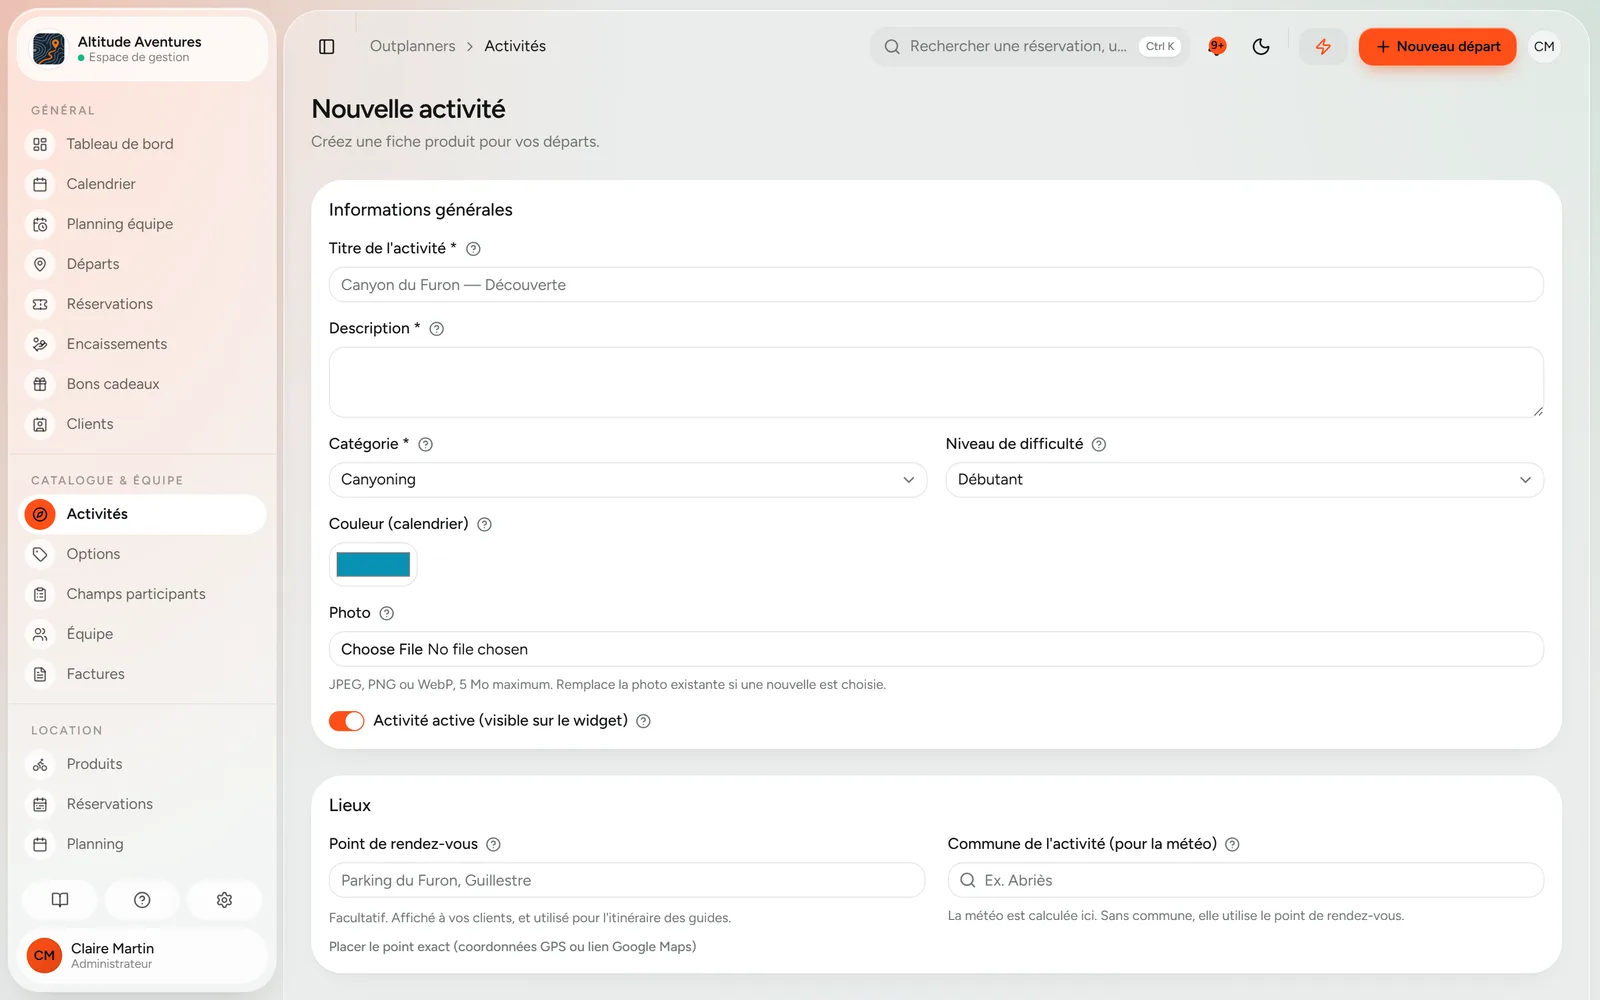Open documentation book icon in sidebar footer
This screenshot has height=1000, width=1600.
click(60, 900)
